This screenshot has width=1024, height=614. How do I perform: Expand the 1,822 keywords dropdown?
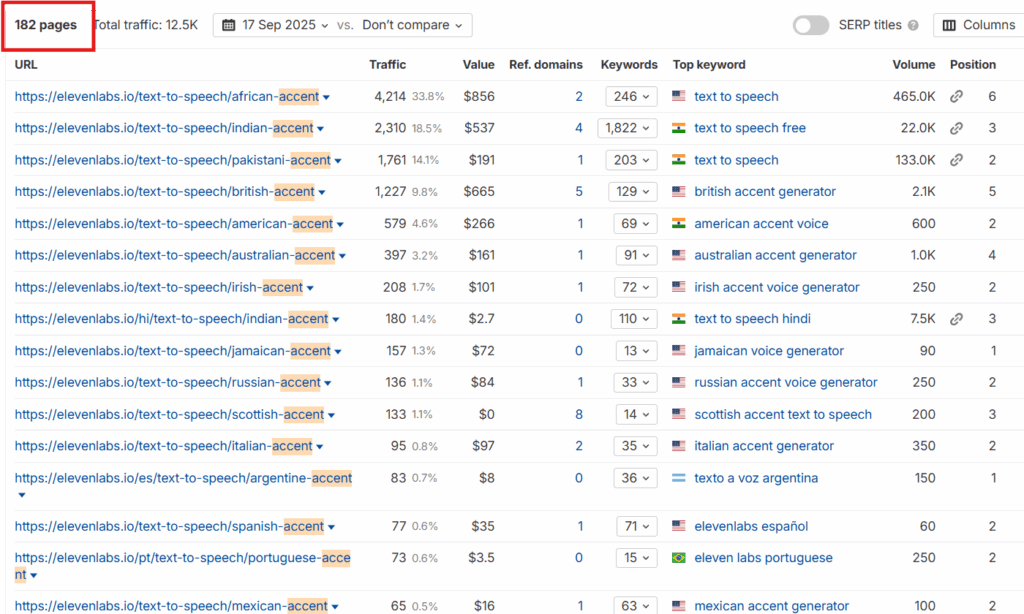pyautogui.click(x=627, y=128)
